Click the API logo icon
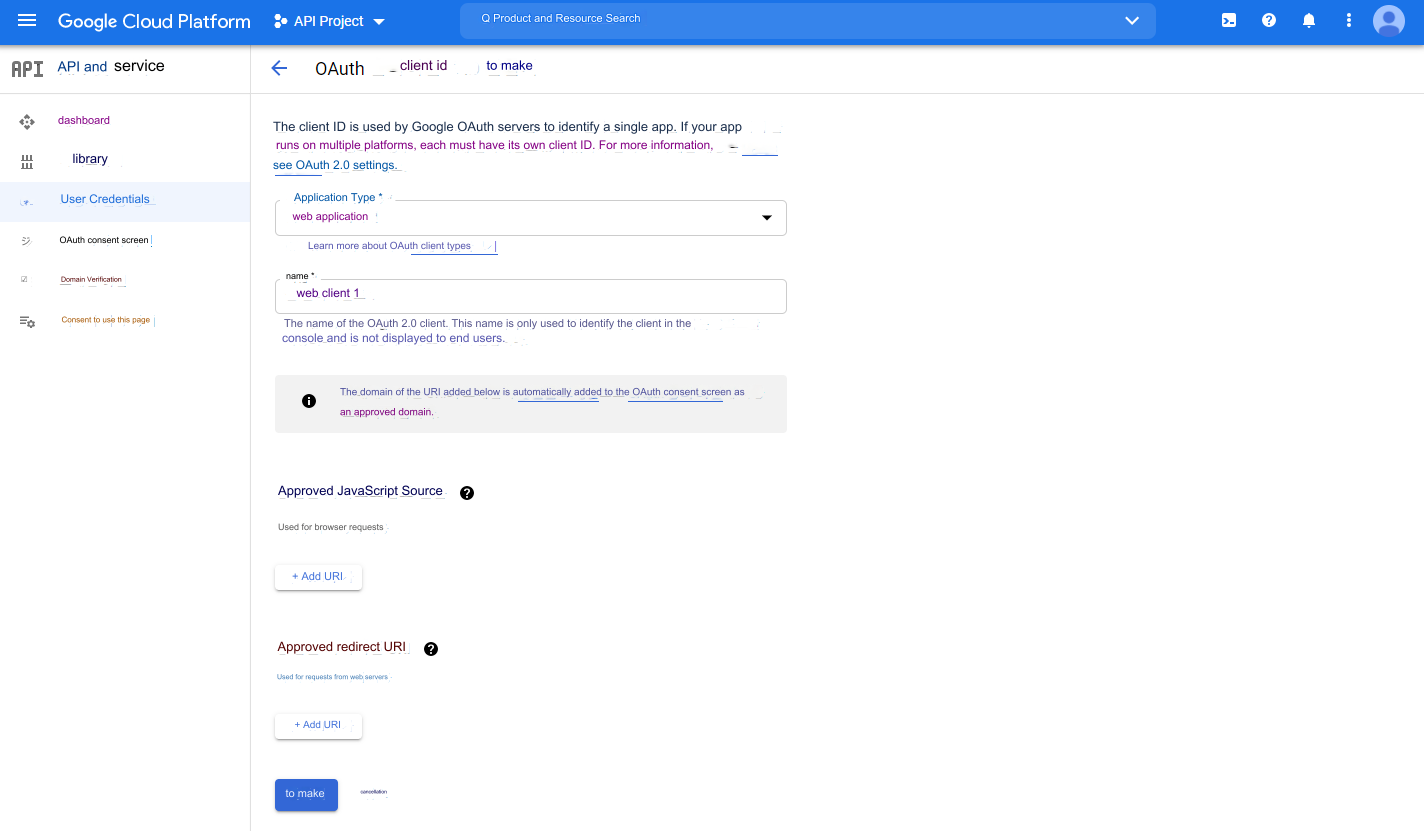This screenshot has width=1424, height=831. 27,68
